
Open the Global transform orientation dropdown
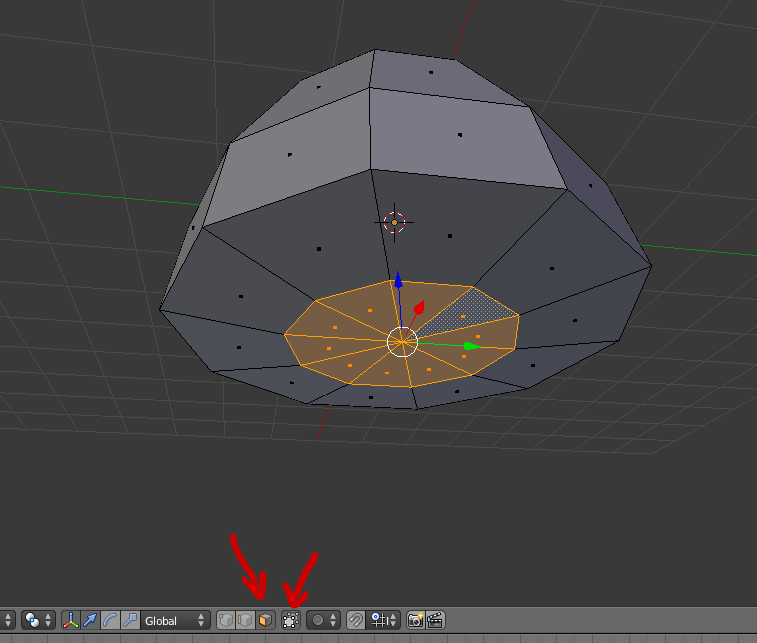(175, 621)
